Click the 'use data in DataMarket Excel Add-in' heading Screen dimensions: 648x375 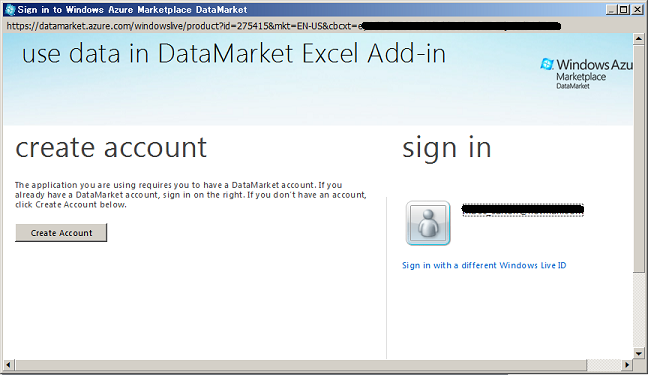pos(234,54)
